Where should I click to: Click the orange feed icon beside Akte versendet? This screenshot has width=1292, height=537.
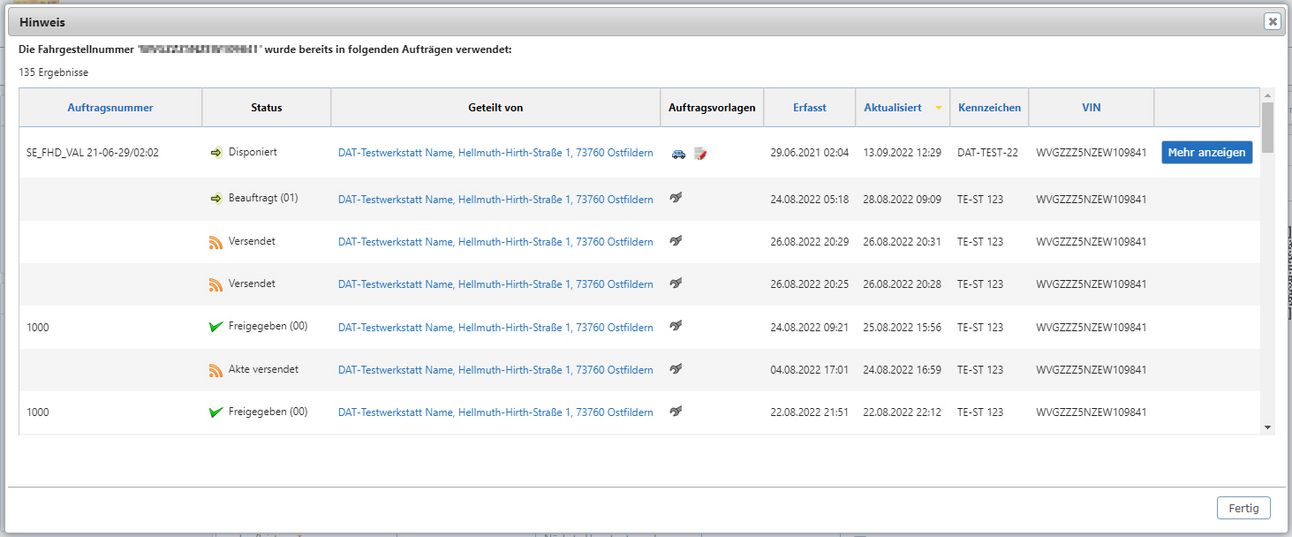(x=215, y=370)
